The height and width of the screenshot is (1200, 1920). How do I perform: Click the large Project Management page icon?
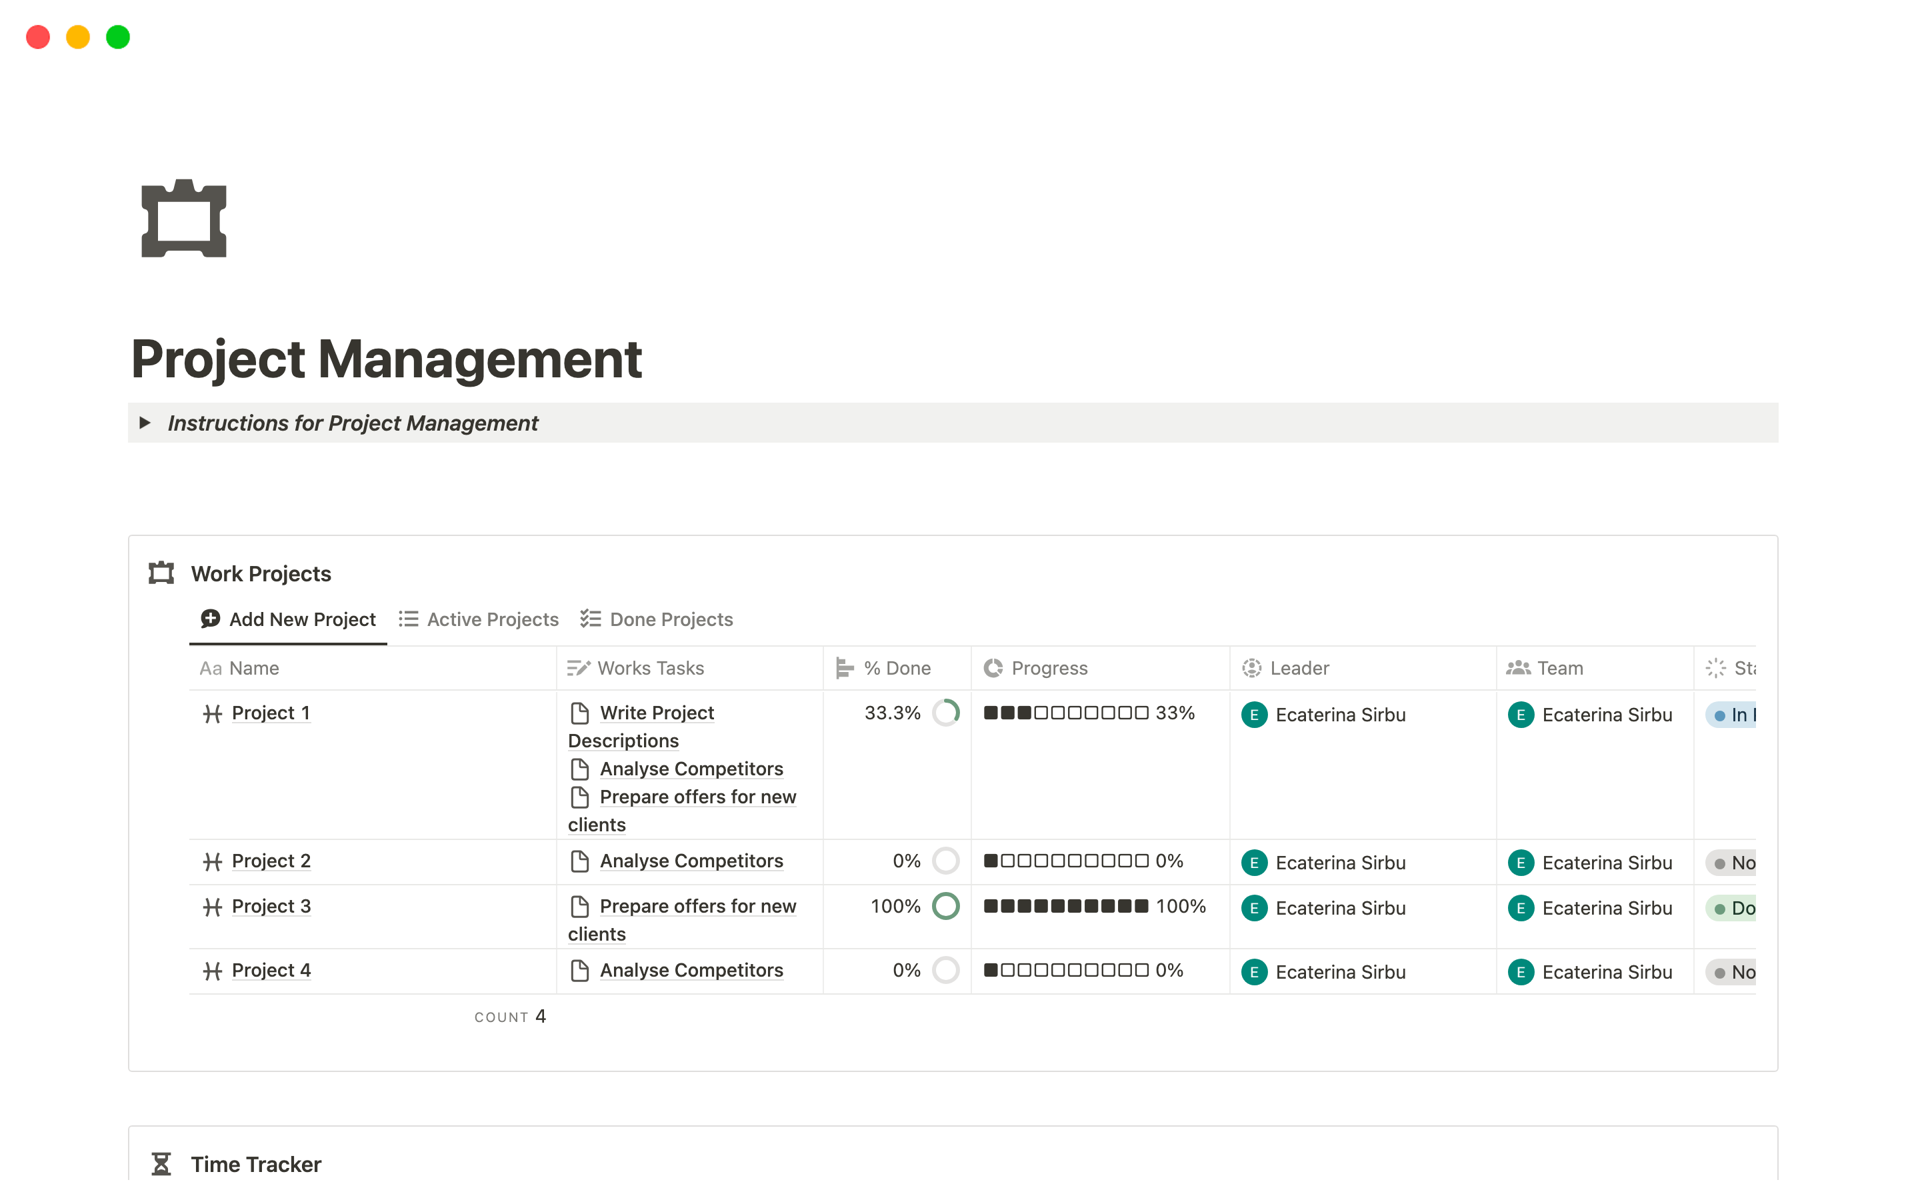click(x=184, y=219)
